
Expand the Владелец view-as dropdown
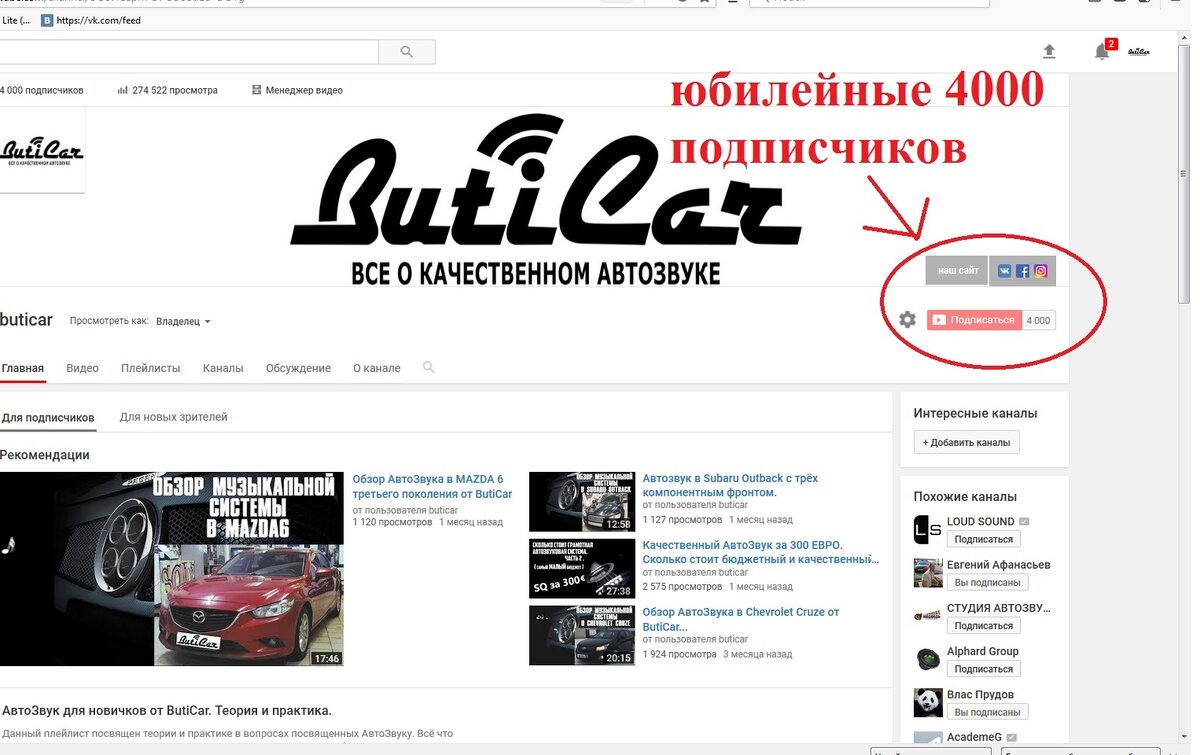(x=184, y=322)
